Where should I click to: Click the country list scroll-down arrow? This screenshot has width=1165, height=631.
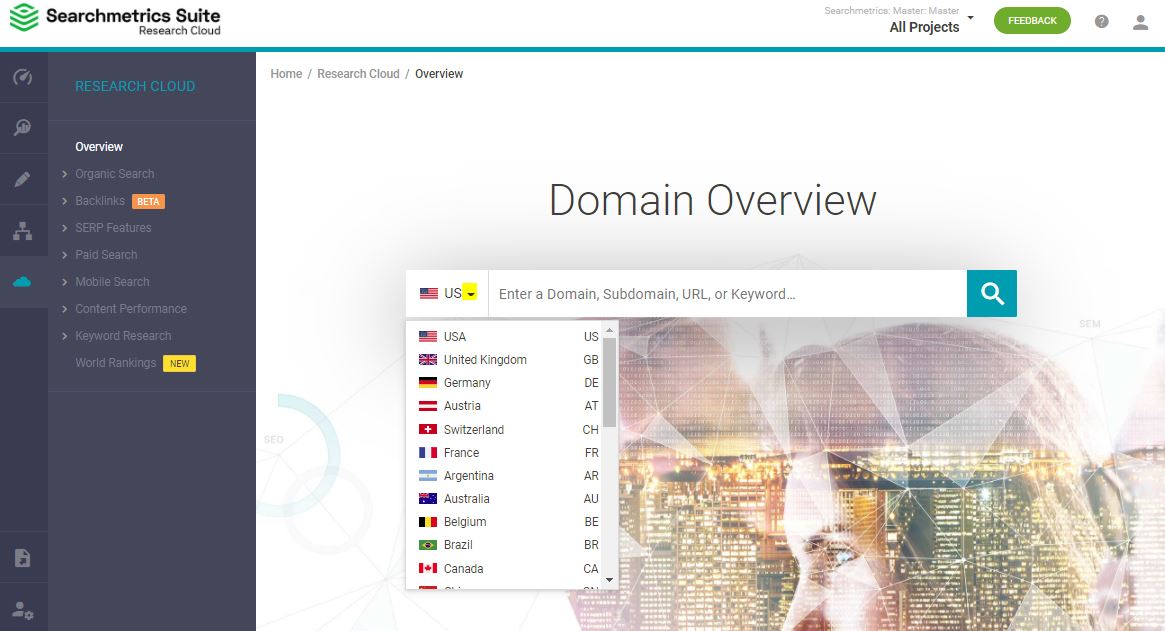(x=609, y=580)
